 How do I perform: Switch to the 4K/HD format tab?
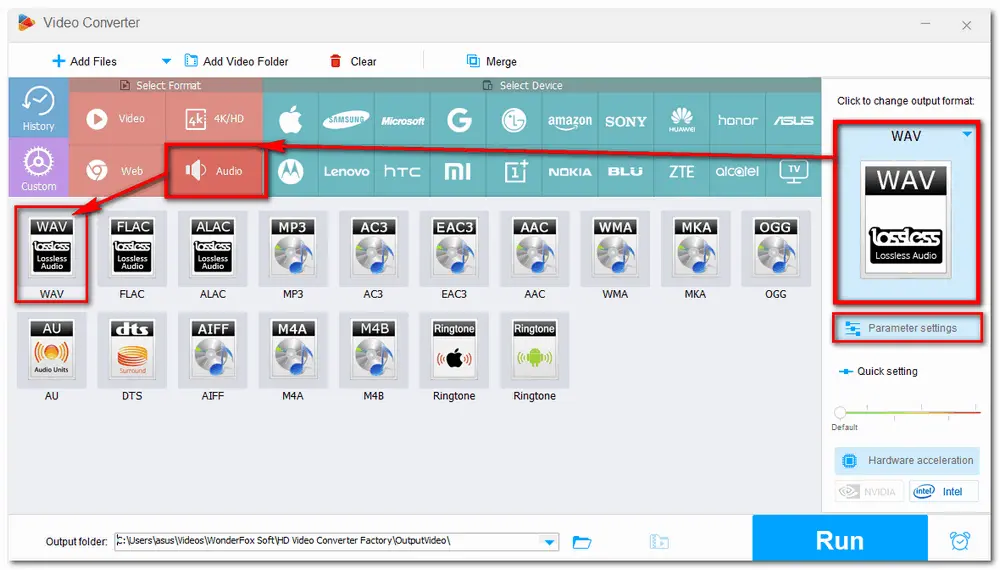point(214,119)
